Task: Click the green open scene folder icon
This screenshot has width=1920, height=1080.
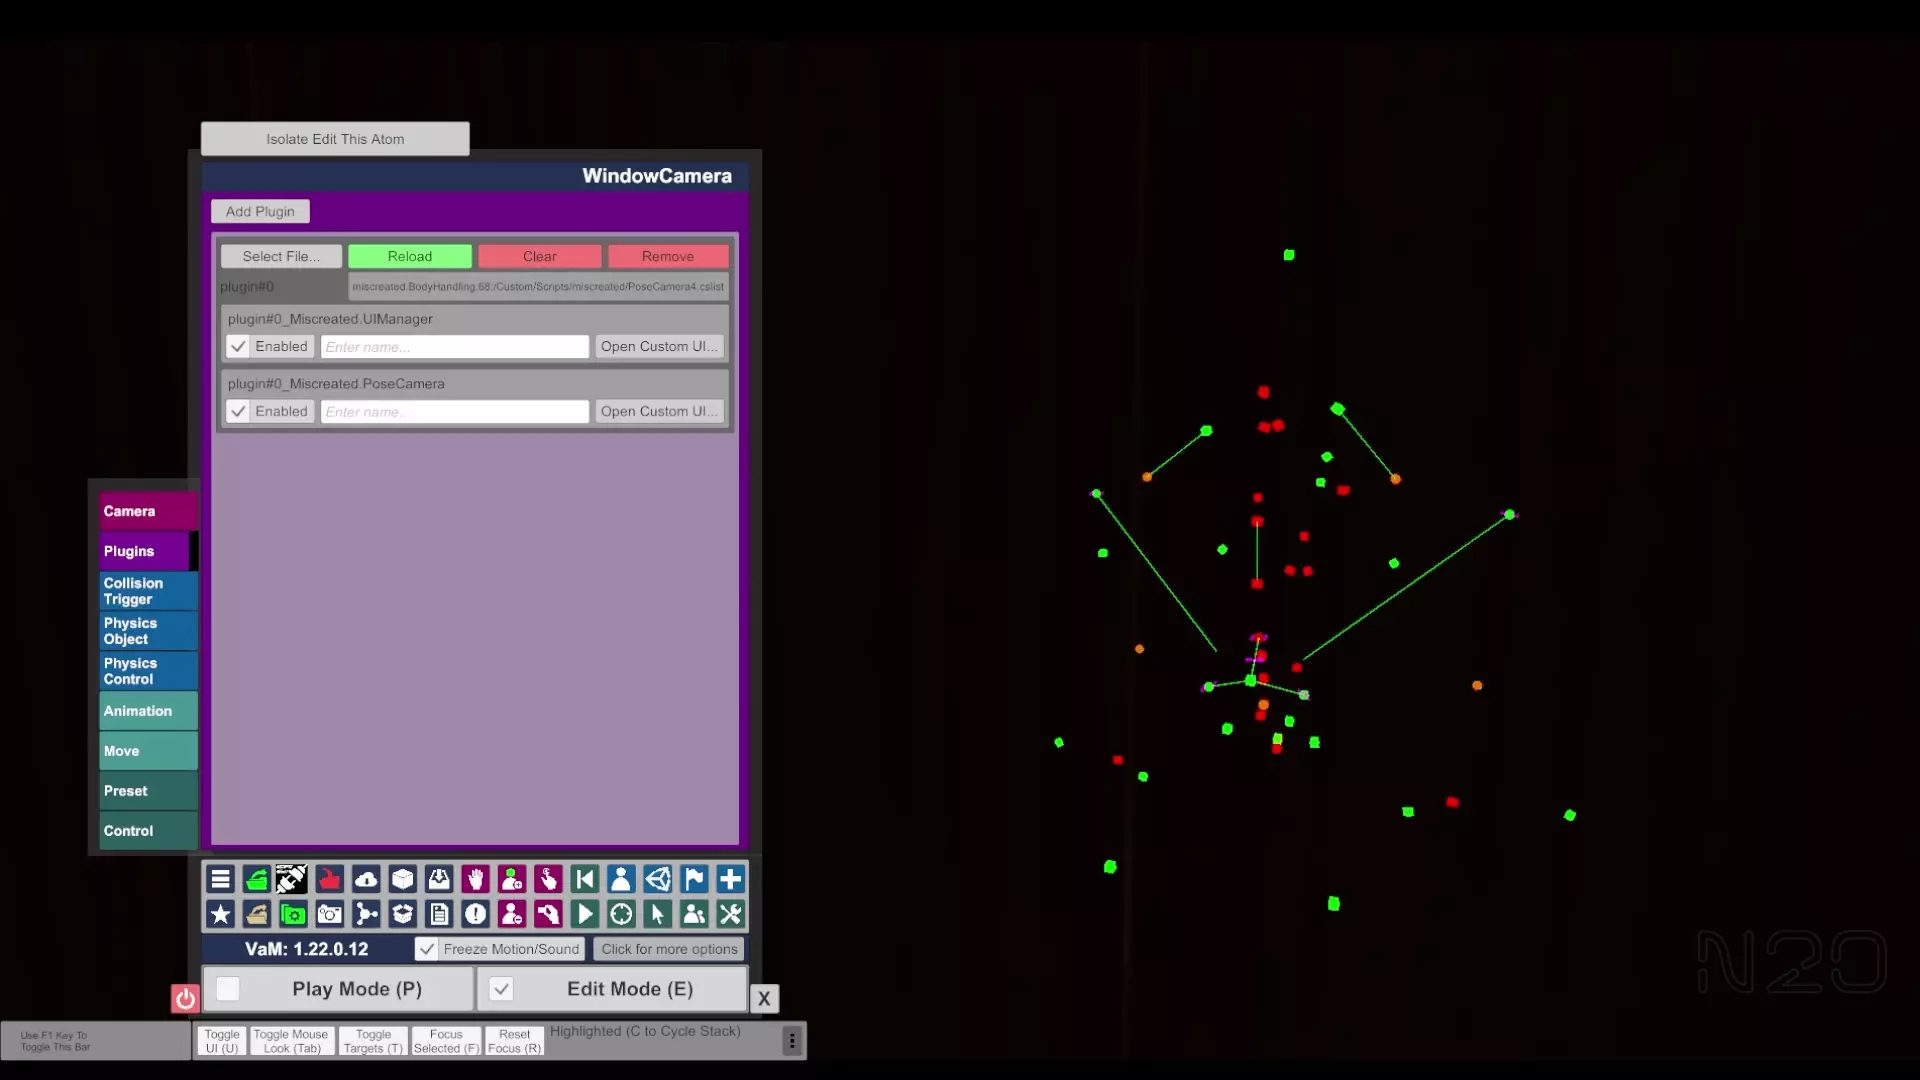Action: coord(257,879)
